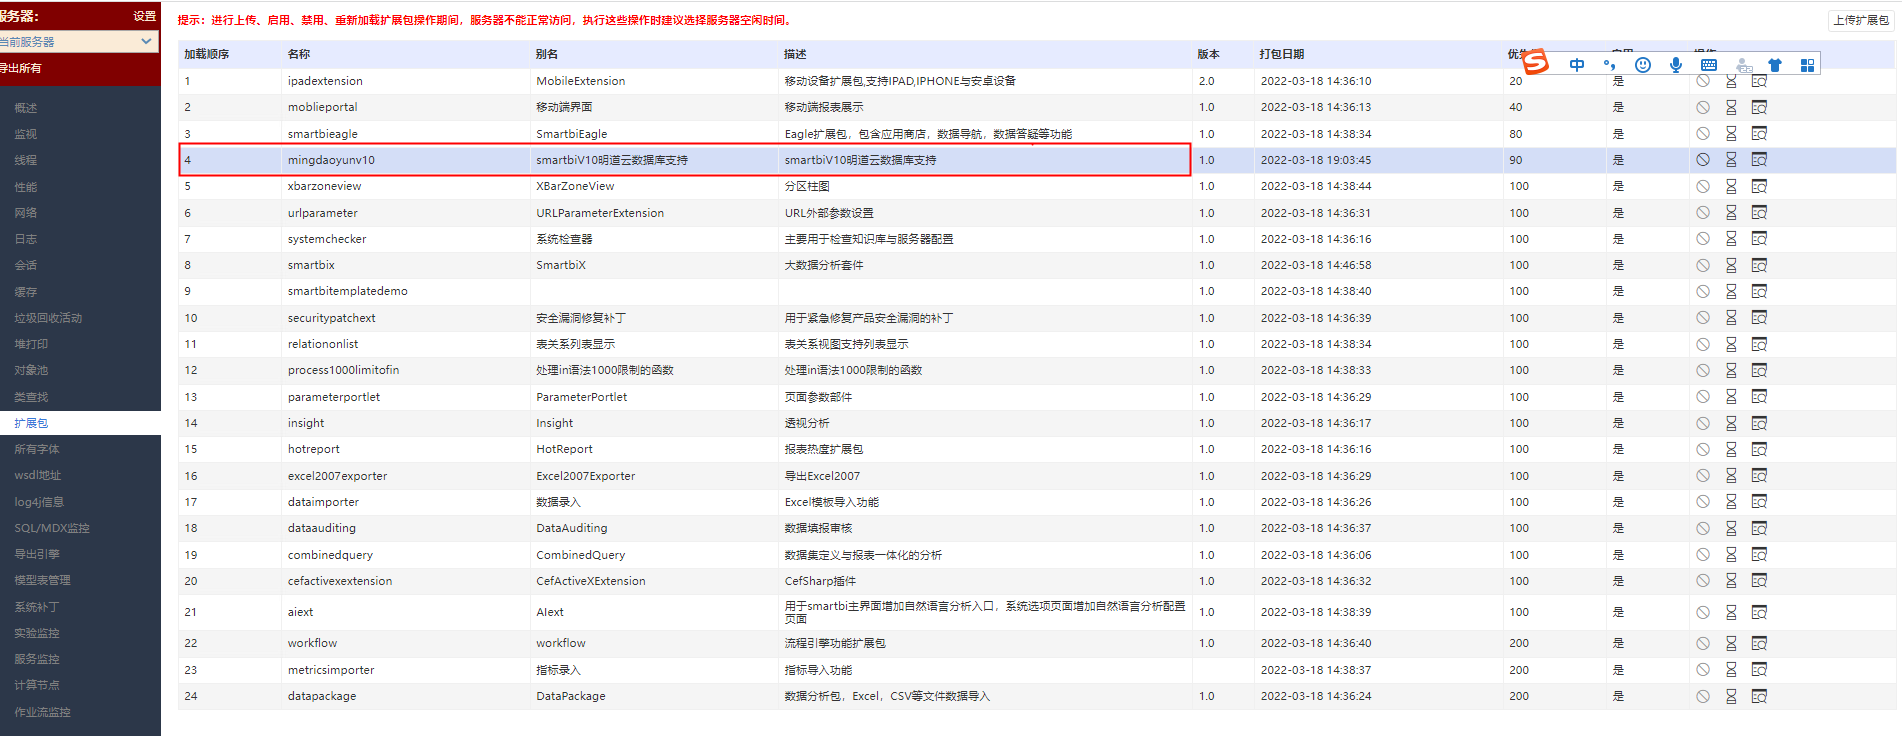1902x736 pixels.
Task: Open the wsdl地址 menu item
Action: (x=38, y=475)
